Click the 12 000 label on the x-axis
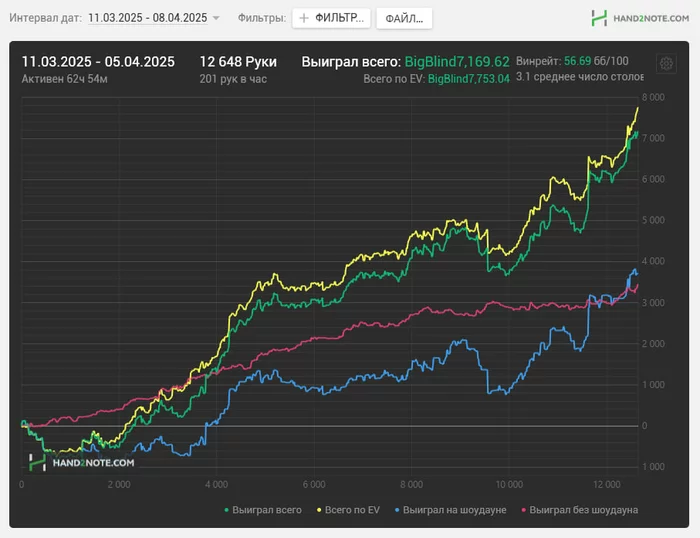This screenshot has height=538, width=700. coord(607,484)
